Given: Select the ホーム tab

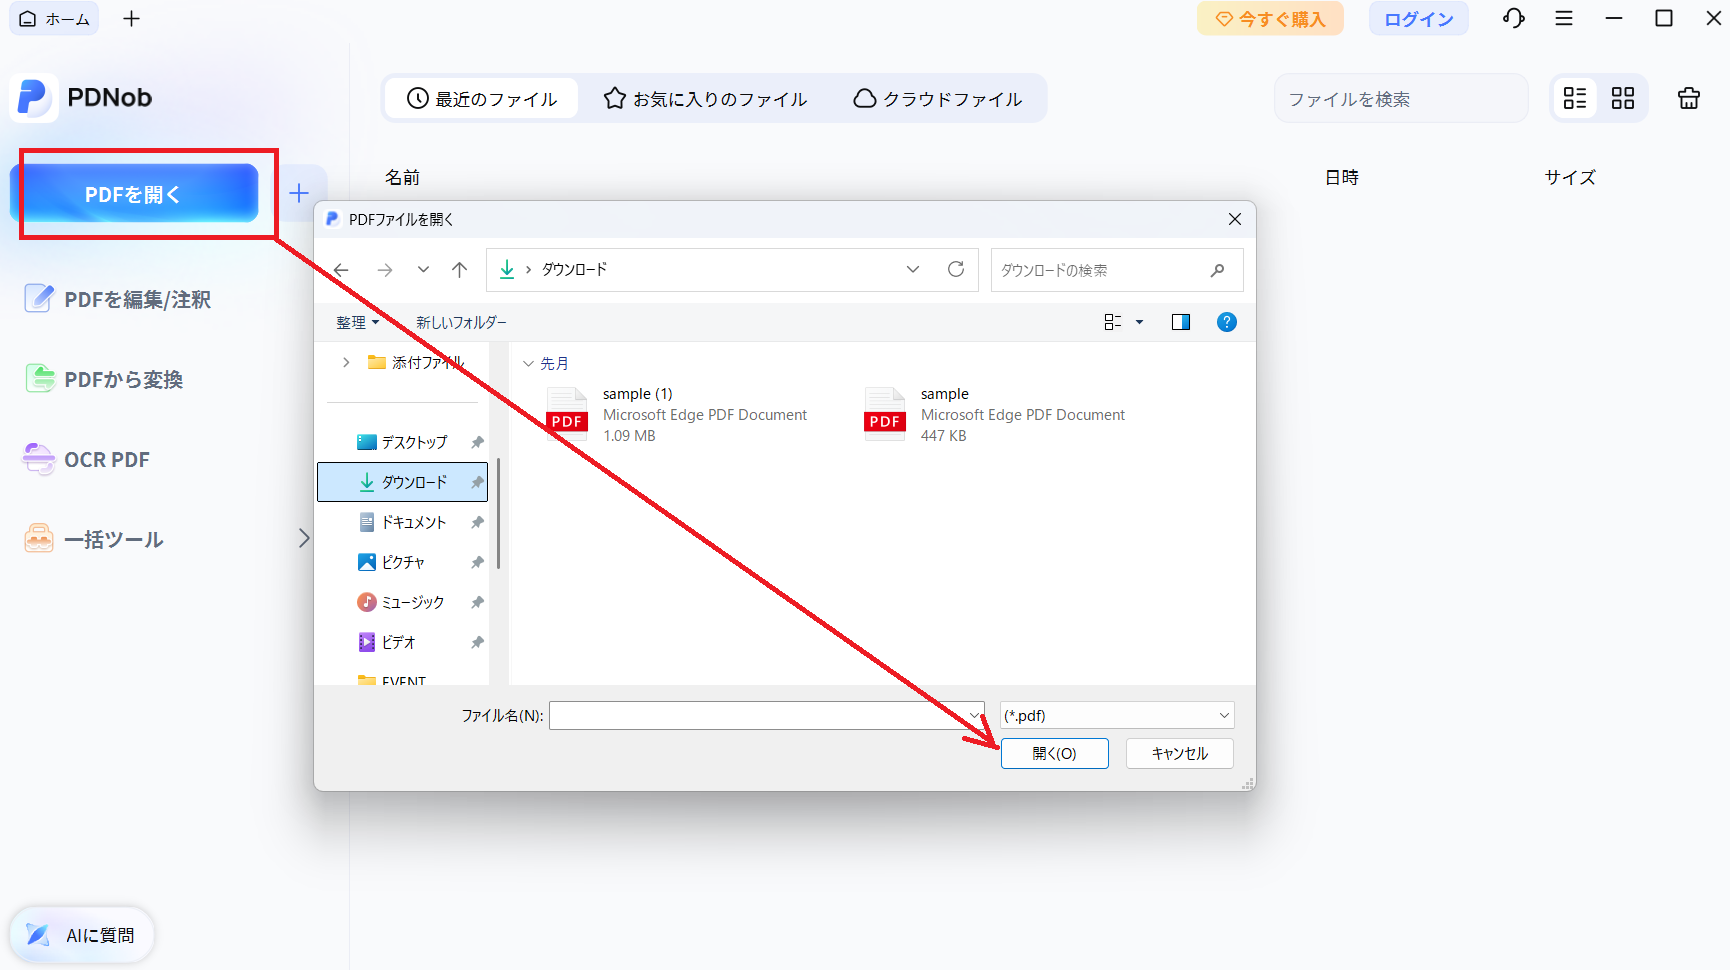Looking at the screenshot, I should coord(55,19).
